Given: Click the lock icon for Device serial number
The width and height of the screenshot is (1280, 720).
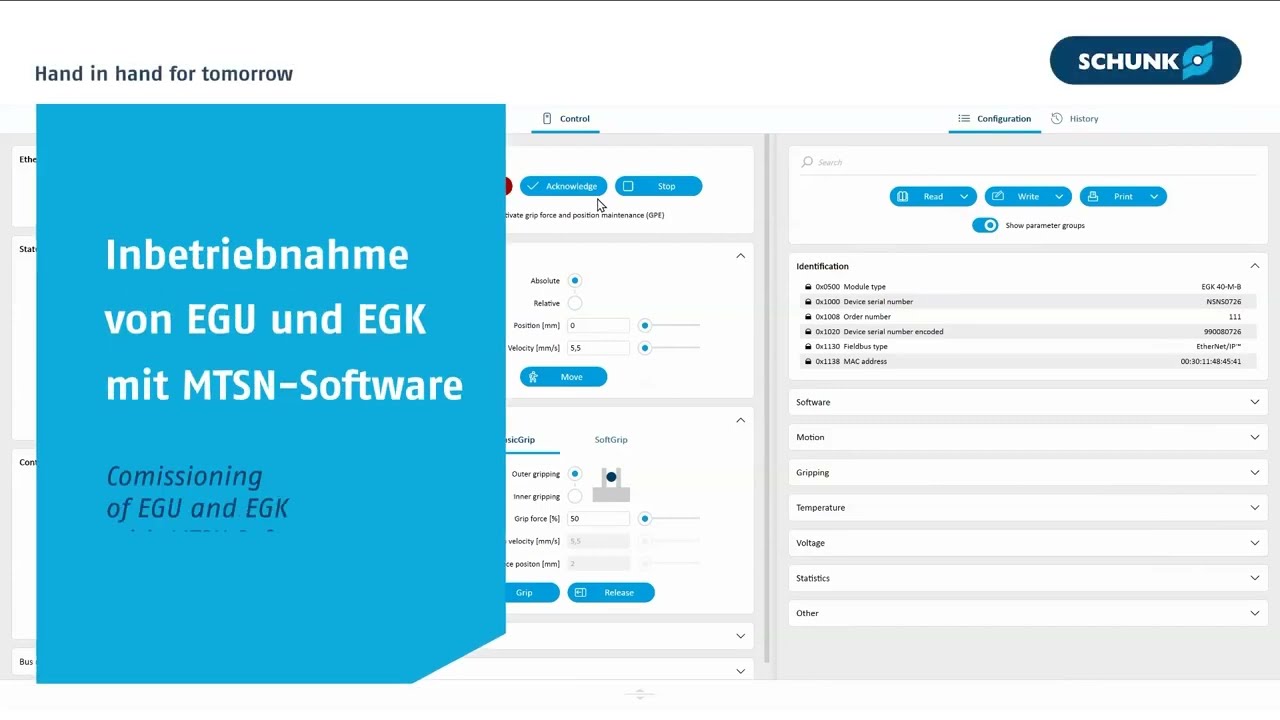Looking at the screenshot, I should point(808,302).
